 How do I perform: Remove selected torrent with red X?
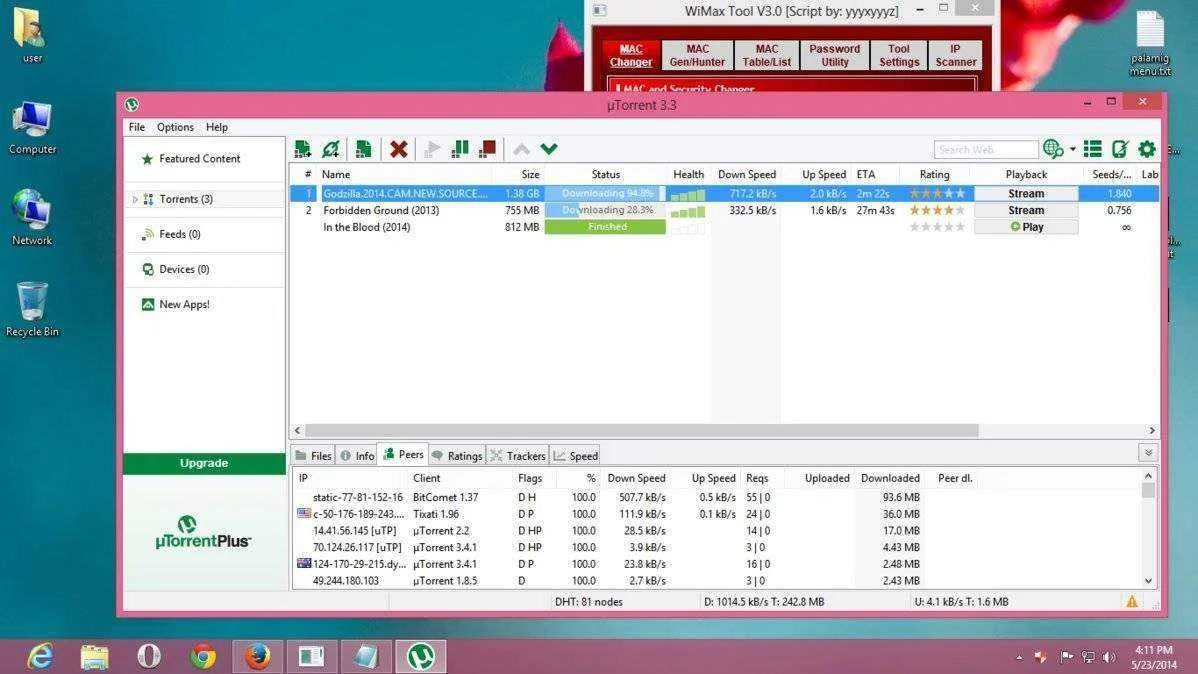point(399,149)
